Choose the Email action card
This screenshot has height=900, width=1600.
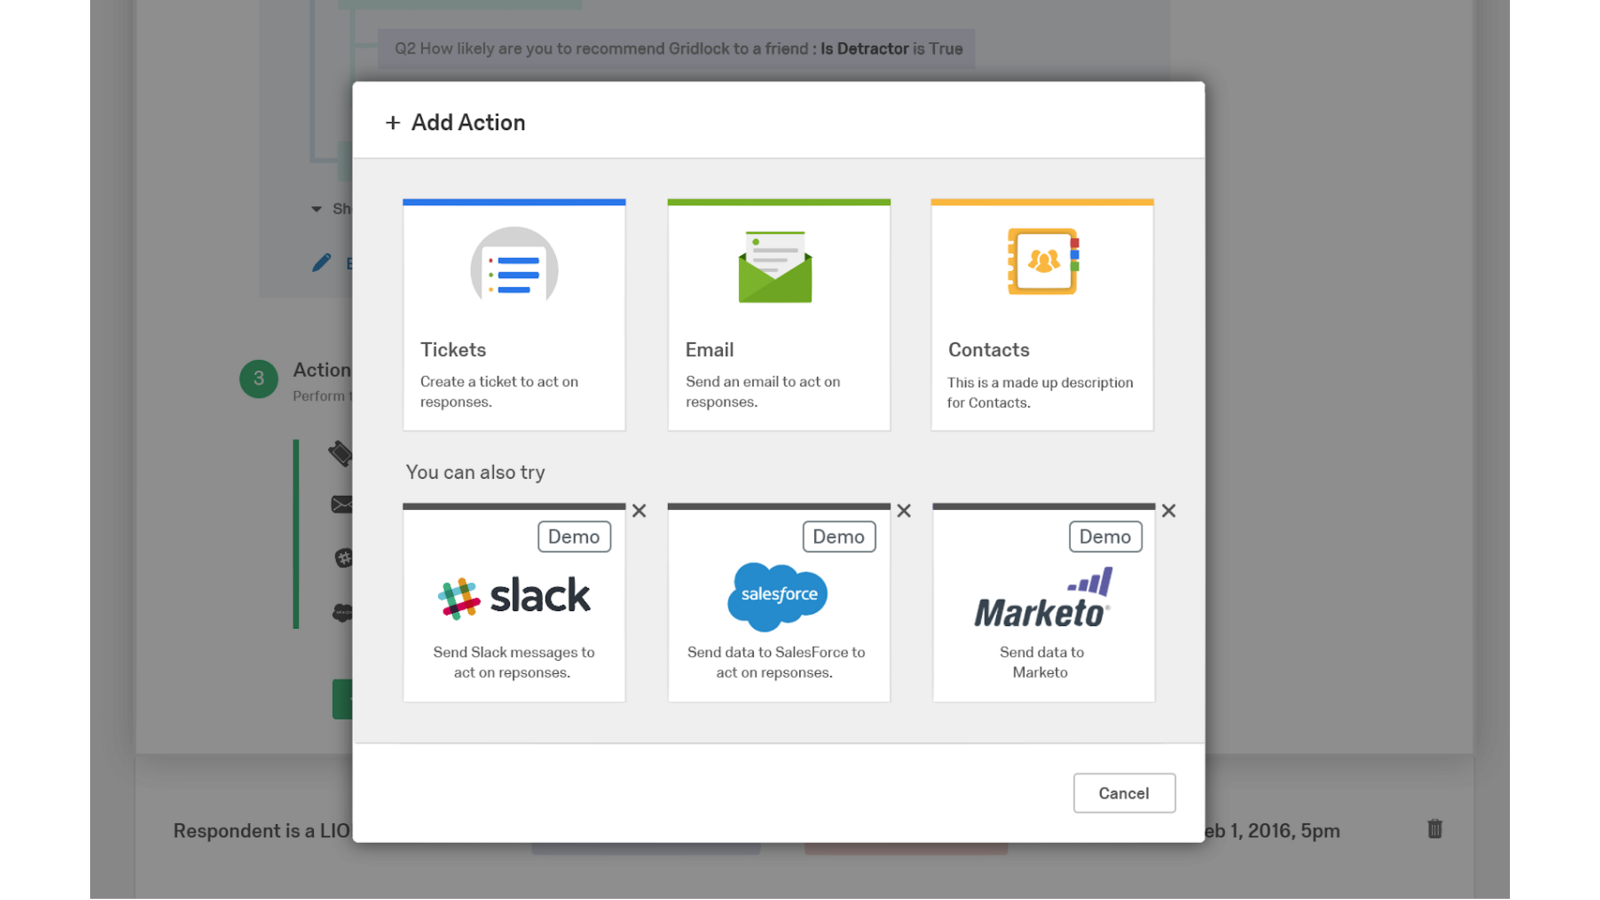click(779, 315)
